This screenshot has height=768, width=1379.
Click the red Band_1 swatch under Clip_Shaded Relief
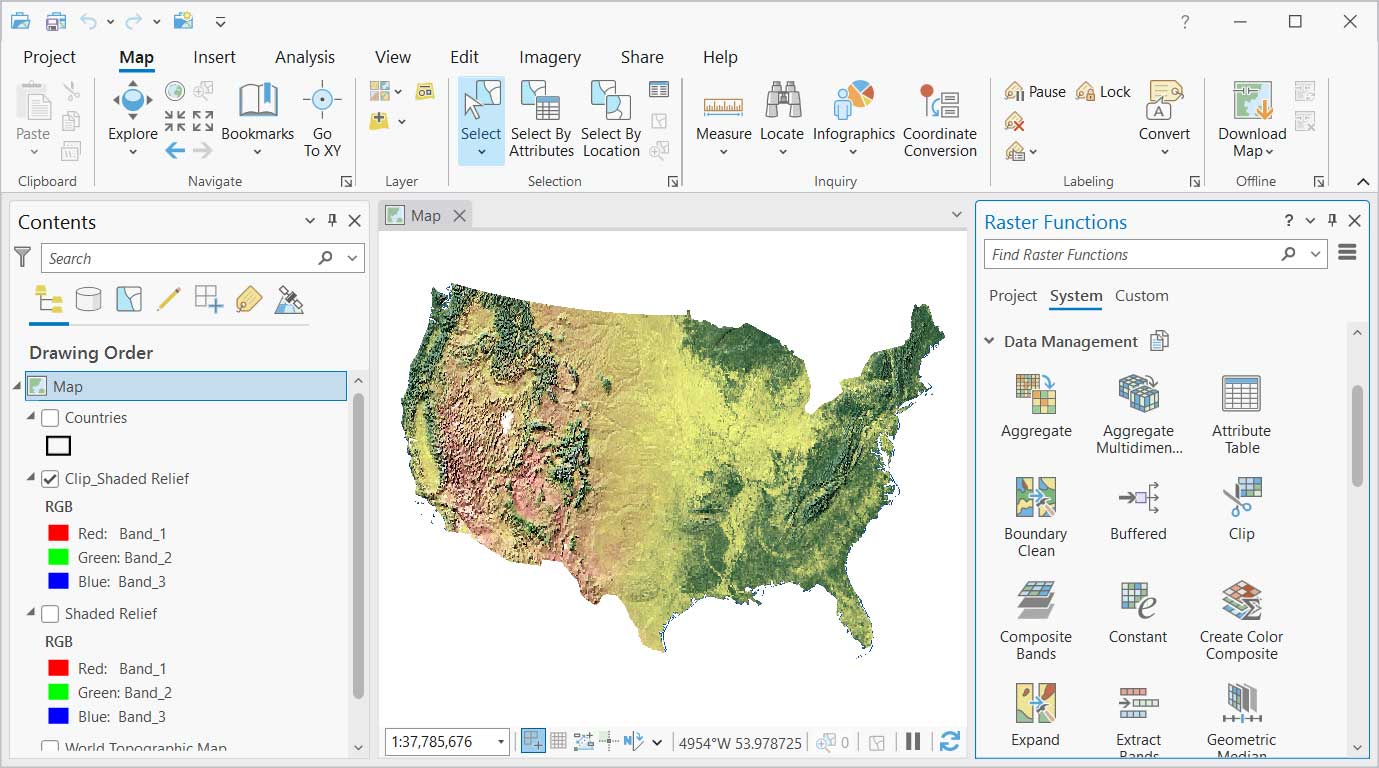(x=58, y=533)
